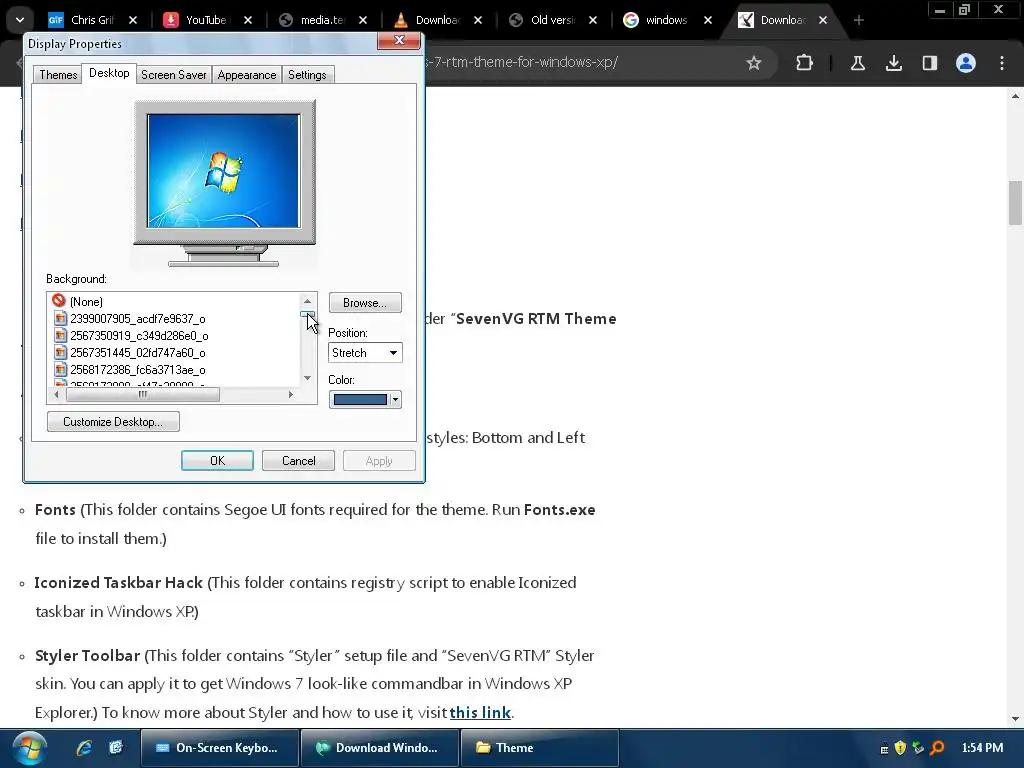Close the Display Properties dialog
This screenshot has width=1024, height=768.
(x=400, y=40)
